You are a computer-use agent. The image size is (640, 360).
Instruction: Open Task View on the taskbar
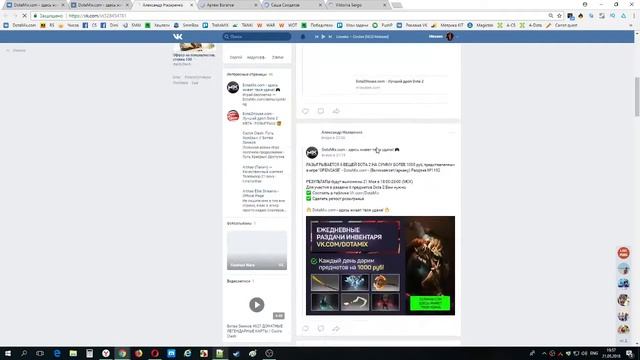(40, 353)
